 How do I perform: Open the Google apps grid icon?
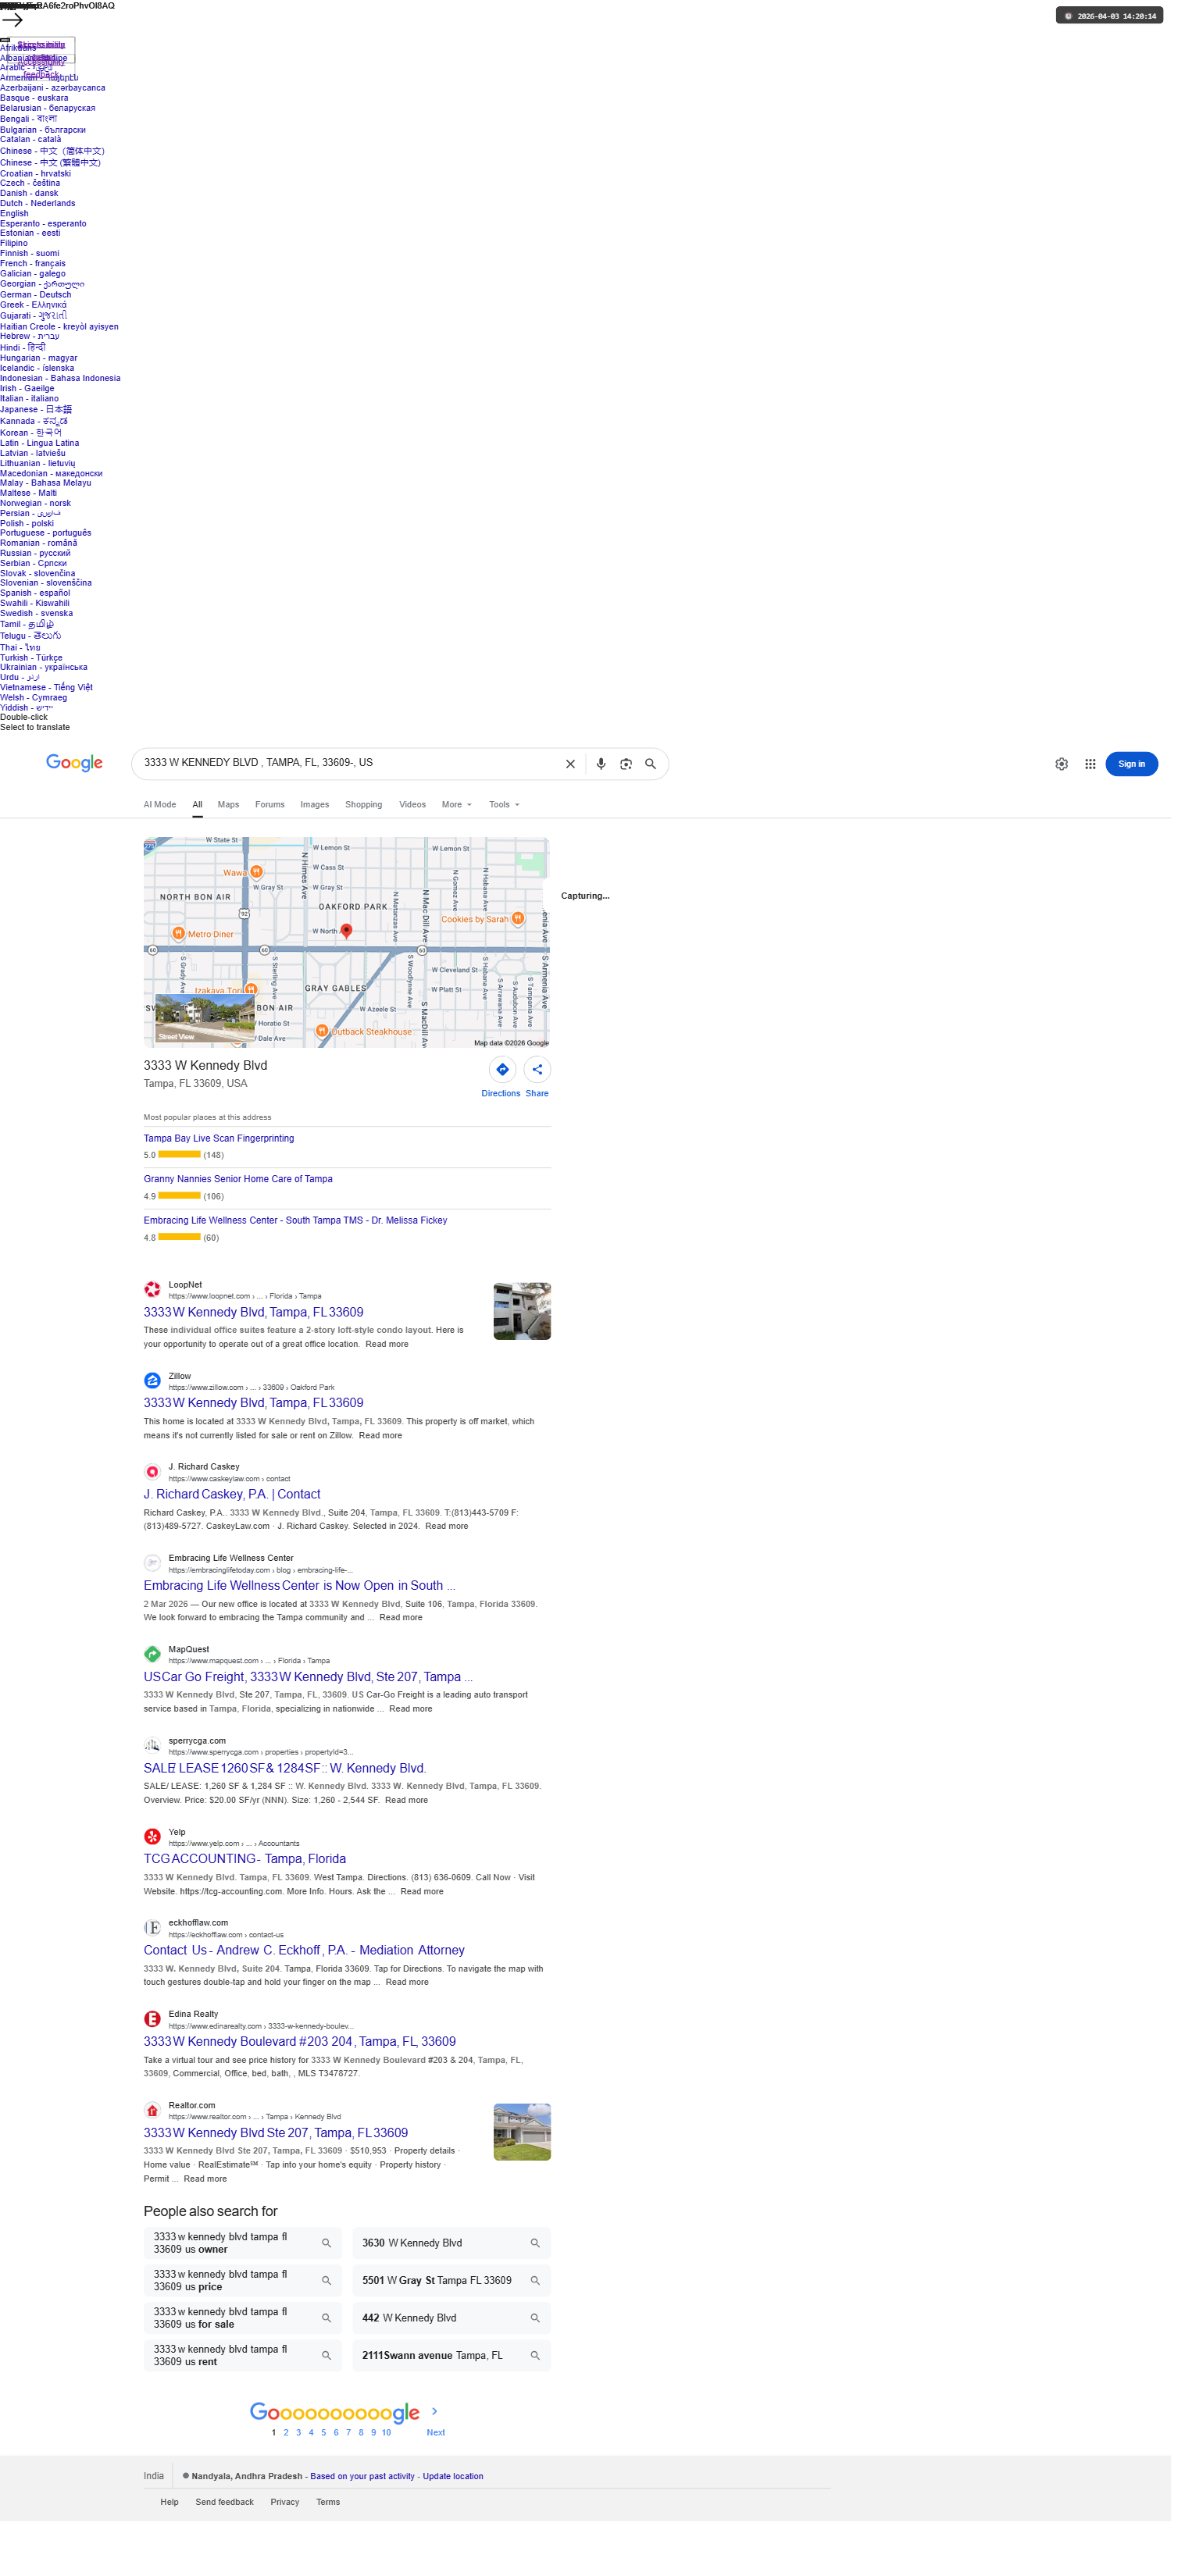[x=1090, y=764]
